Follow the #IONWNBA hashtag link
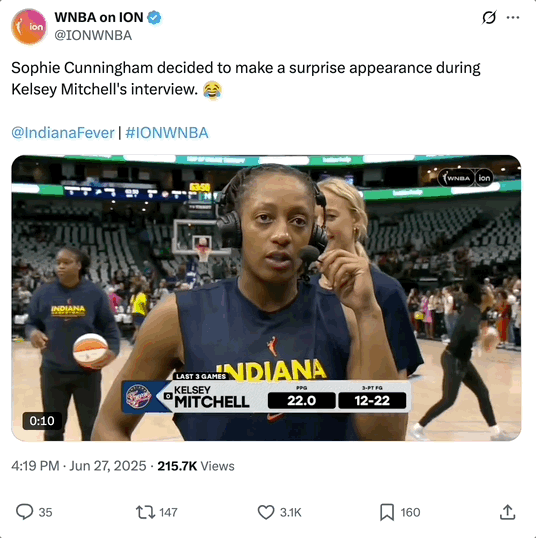Screen dimensions: 536x538 167,133
